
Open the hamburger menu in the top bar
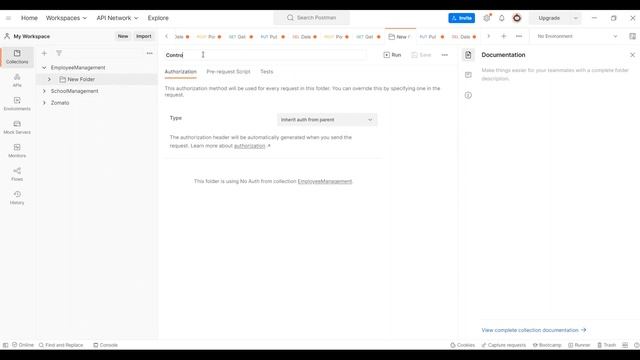(8, 18)
